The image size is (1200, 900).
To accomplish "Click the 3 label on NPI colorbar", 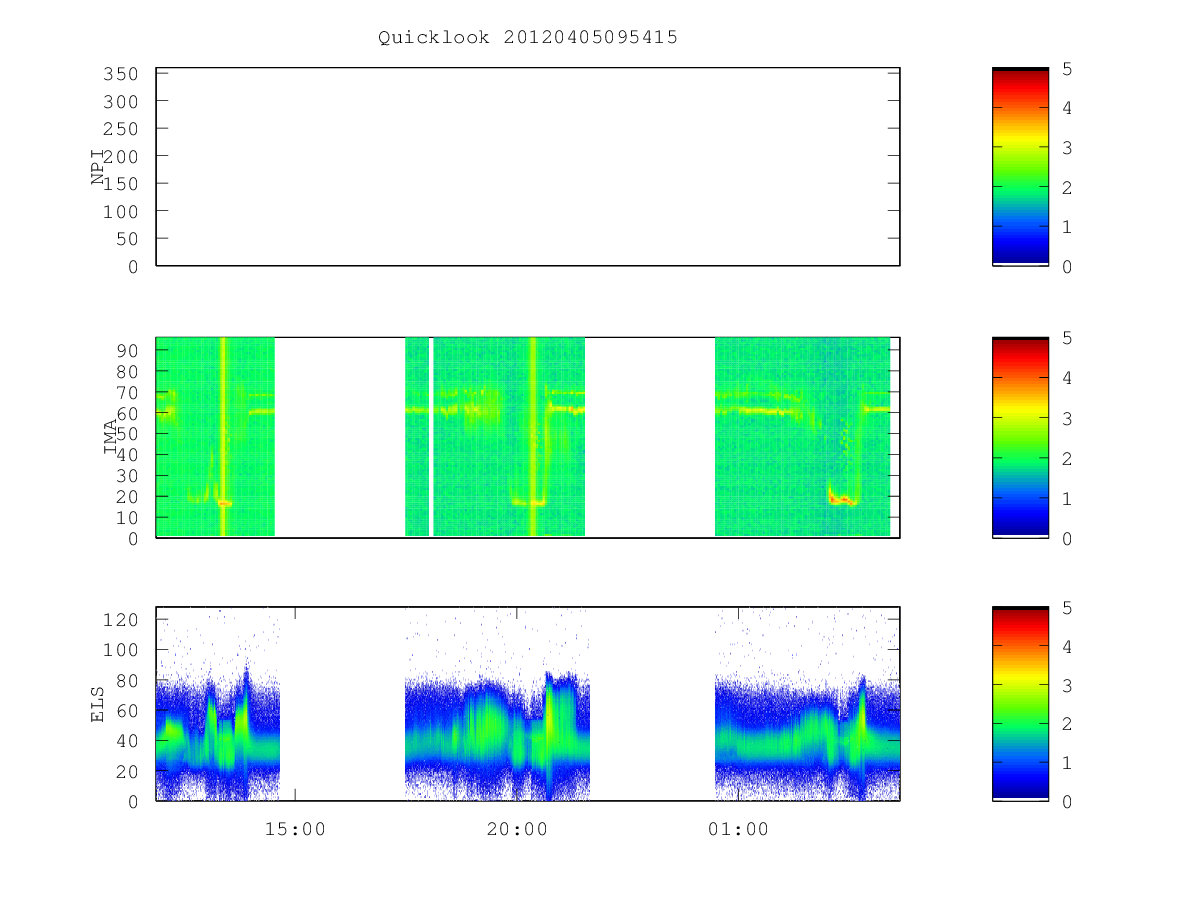I will [1067, 148].
